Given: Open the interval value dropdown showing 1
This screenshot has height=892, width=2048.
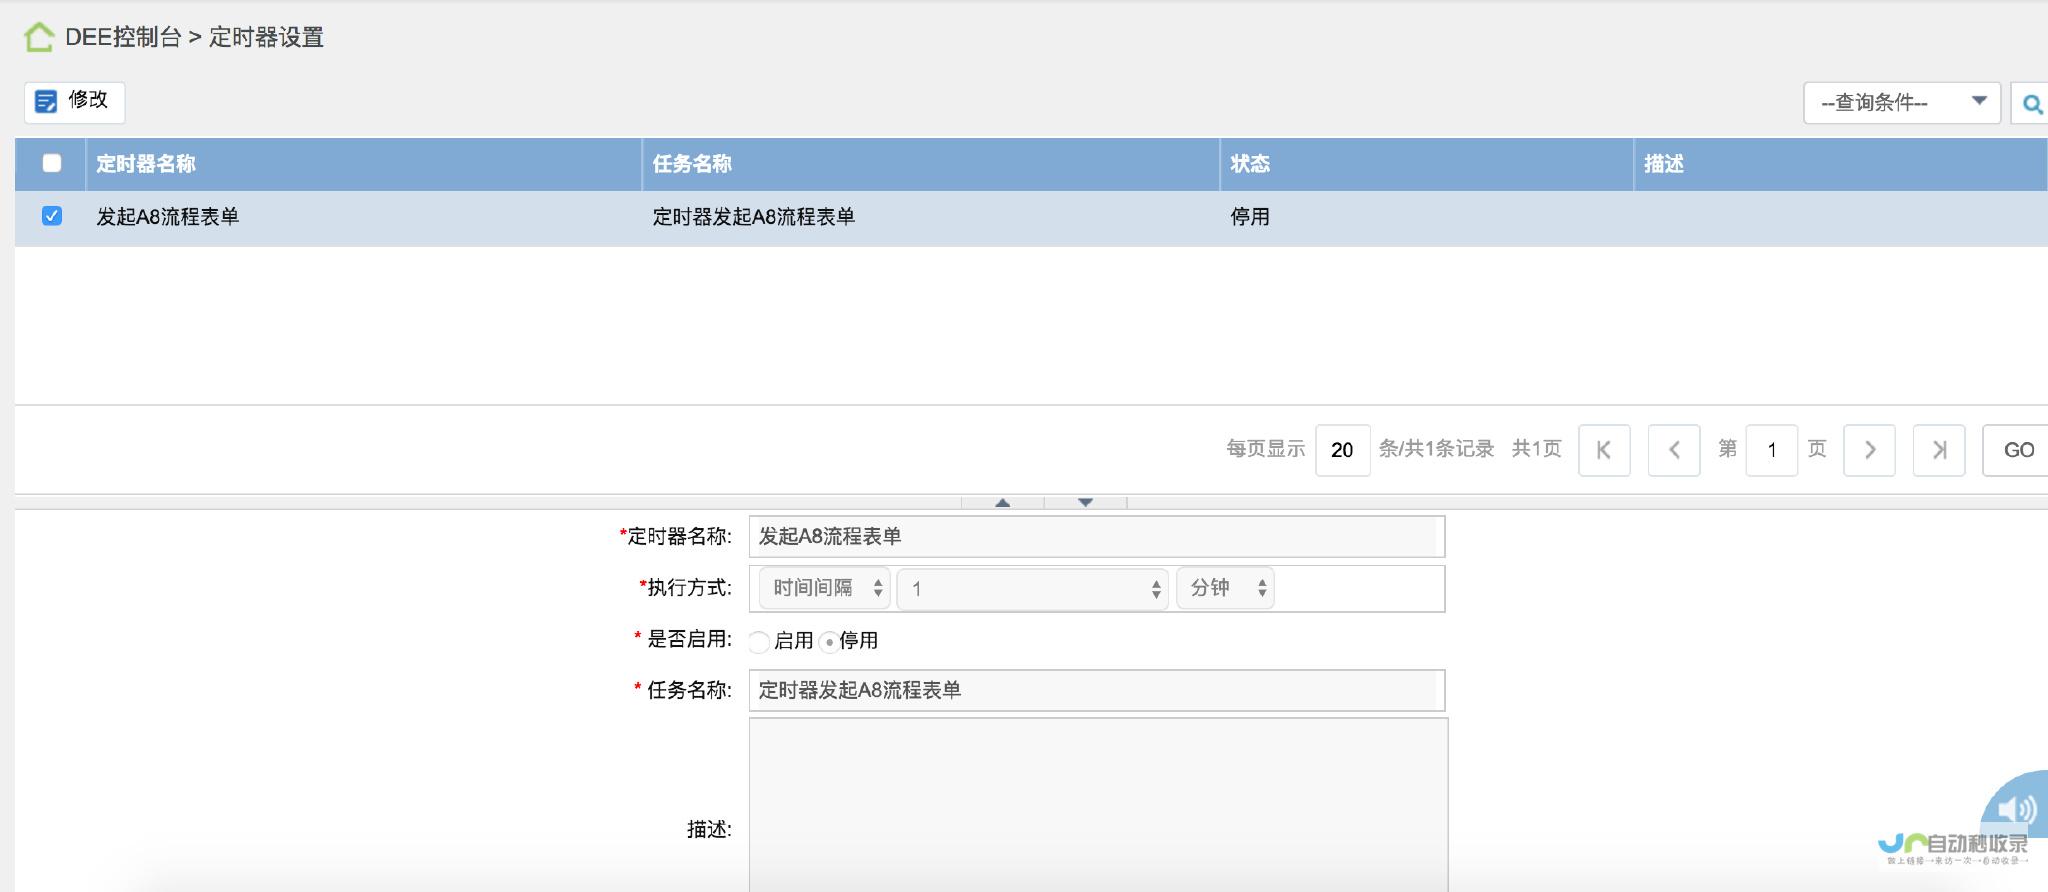Looking at the screenshot, I should [1033, 589].
